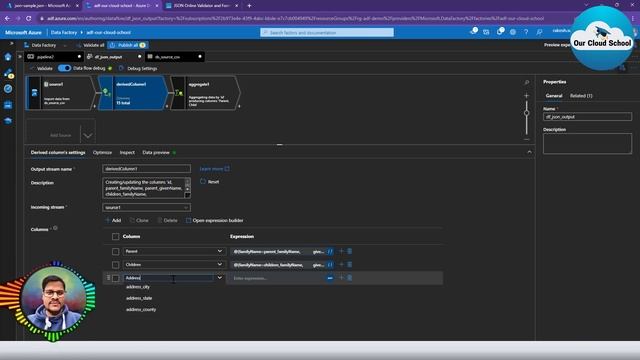Screen dimensions: 640x360
Task: Open the Manage toolbox icon in sidebar
Action: tap(8, 105)
